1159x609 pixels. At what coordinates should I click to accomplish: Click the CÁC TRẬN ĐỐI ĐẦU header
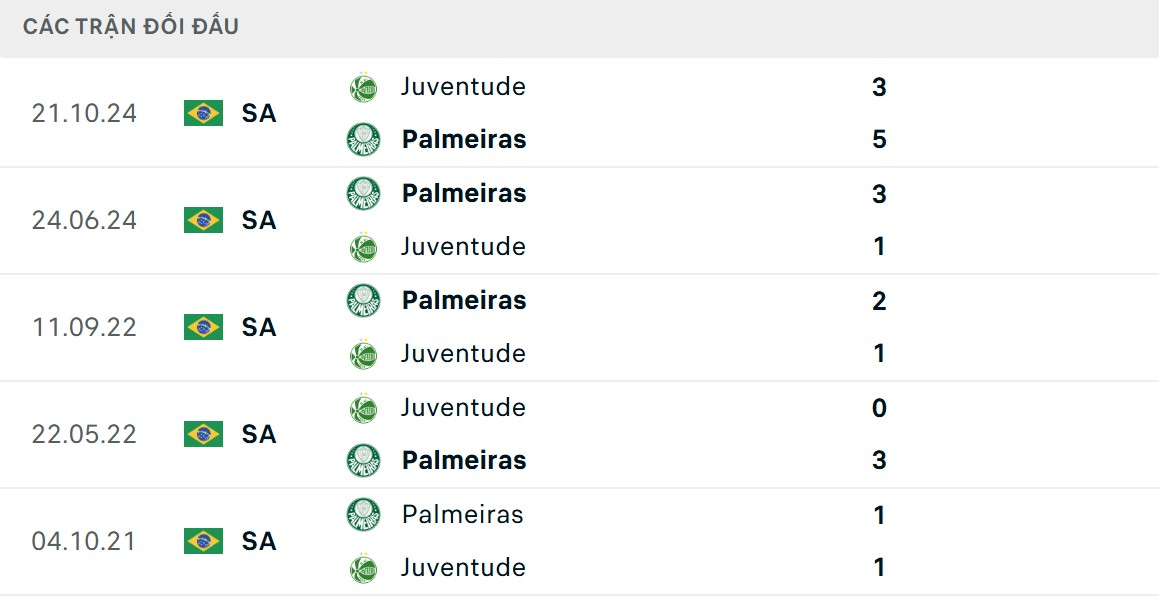tap(131, 27)
